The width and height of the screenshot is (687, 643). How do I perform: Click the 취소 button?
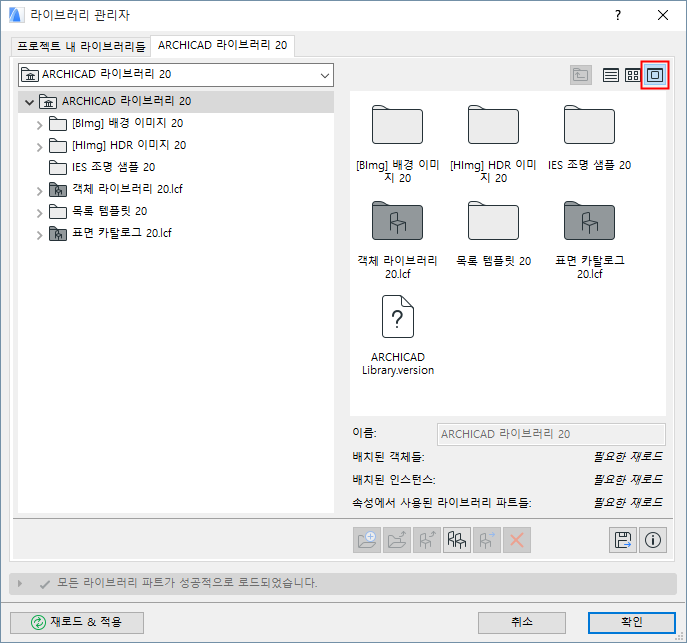pyautogui.click(x=522, y=622)
